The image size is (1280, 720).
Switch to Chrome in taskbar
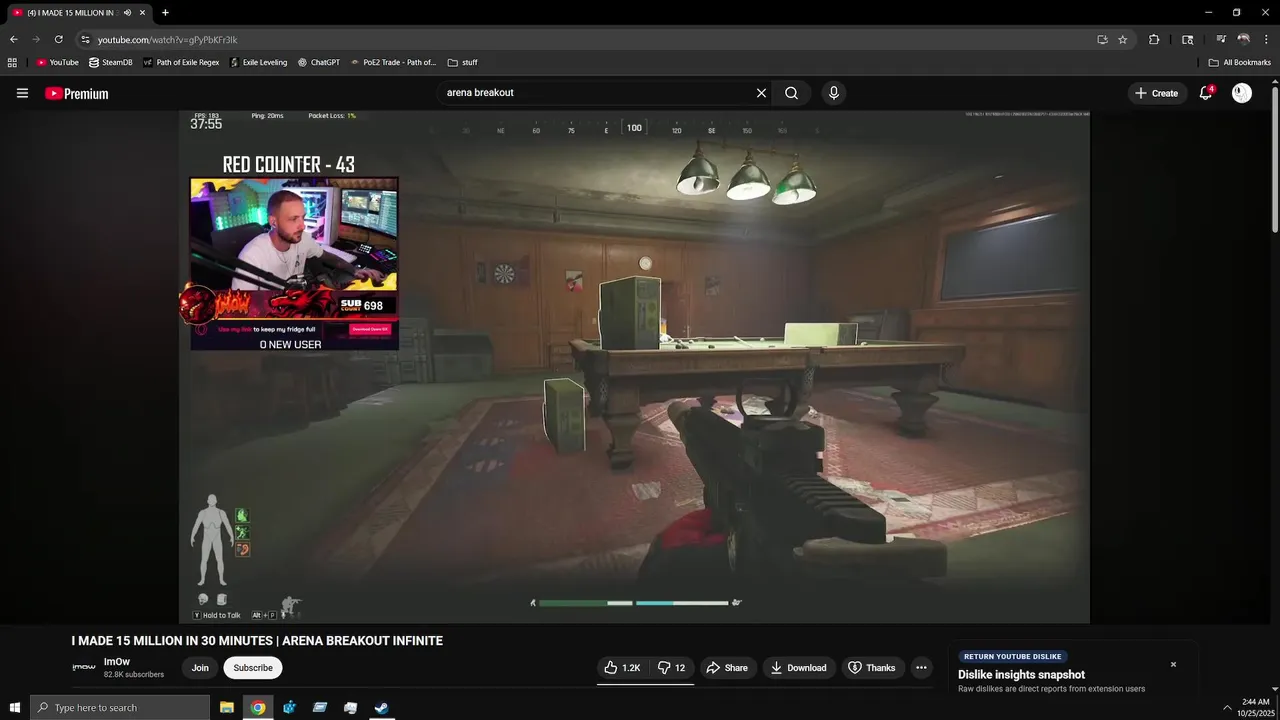(x=258, y=707)
